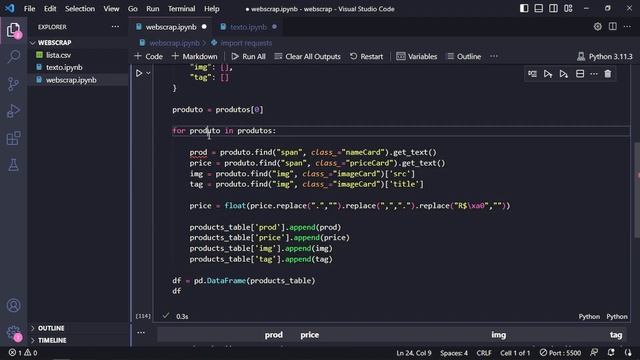Change line ending via CRLF

pos(484,353)
